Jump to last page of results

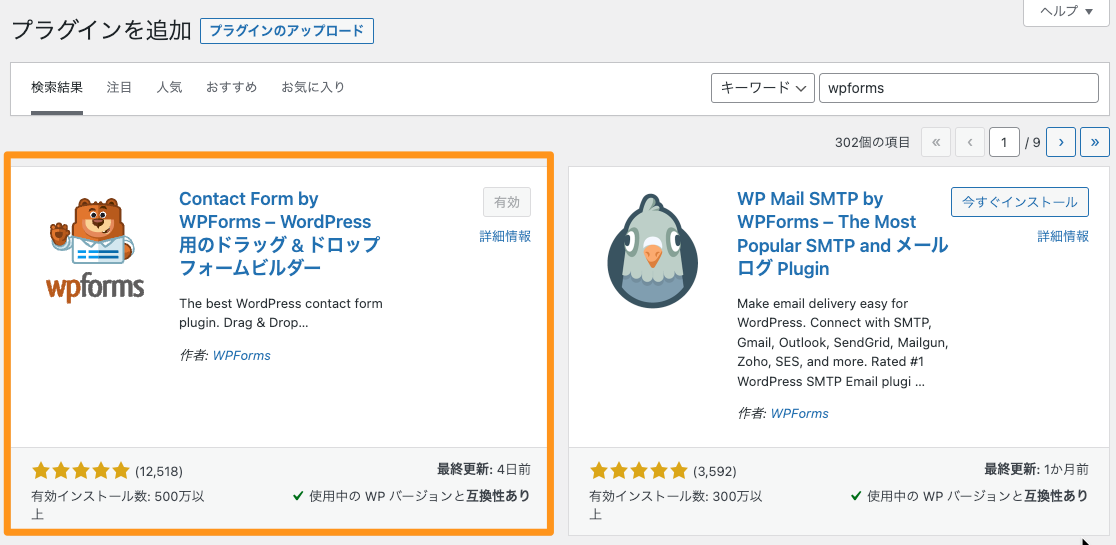(1095, 142)
